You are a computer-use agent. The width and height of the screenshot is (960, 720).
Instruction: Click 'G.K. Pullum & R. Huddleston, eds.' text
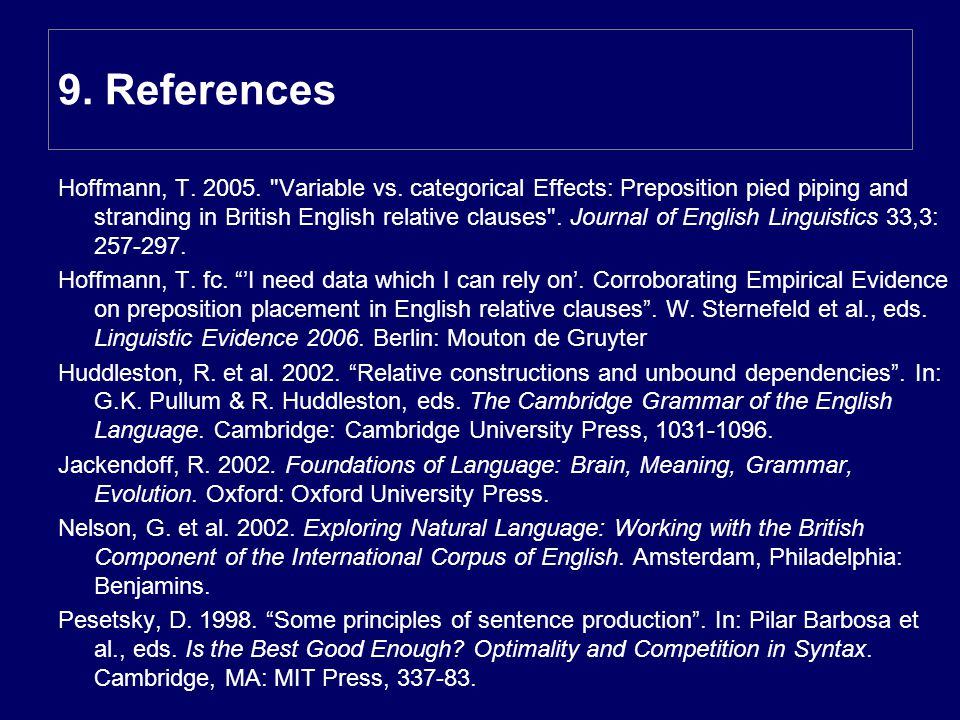click(277, 401)
